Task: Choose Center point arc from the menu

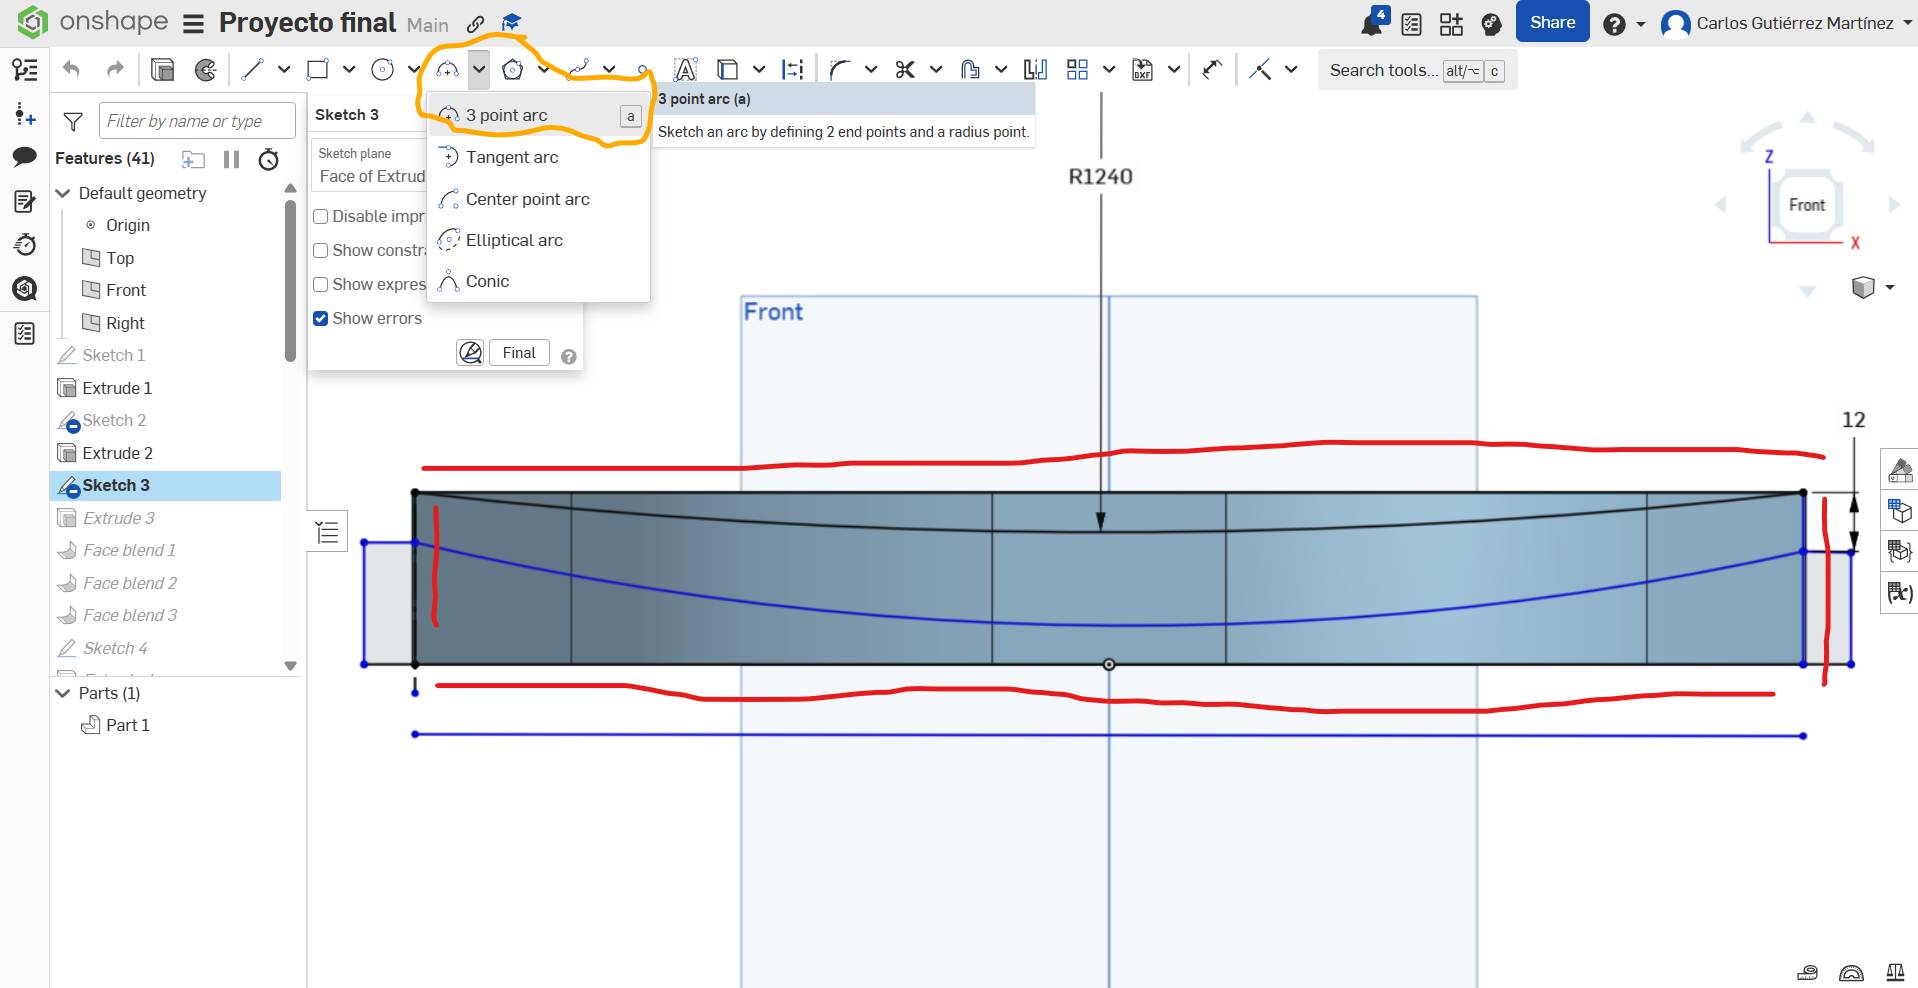Action: point(539,199)
